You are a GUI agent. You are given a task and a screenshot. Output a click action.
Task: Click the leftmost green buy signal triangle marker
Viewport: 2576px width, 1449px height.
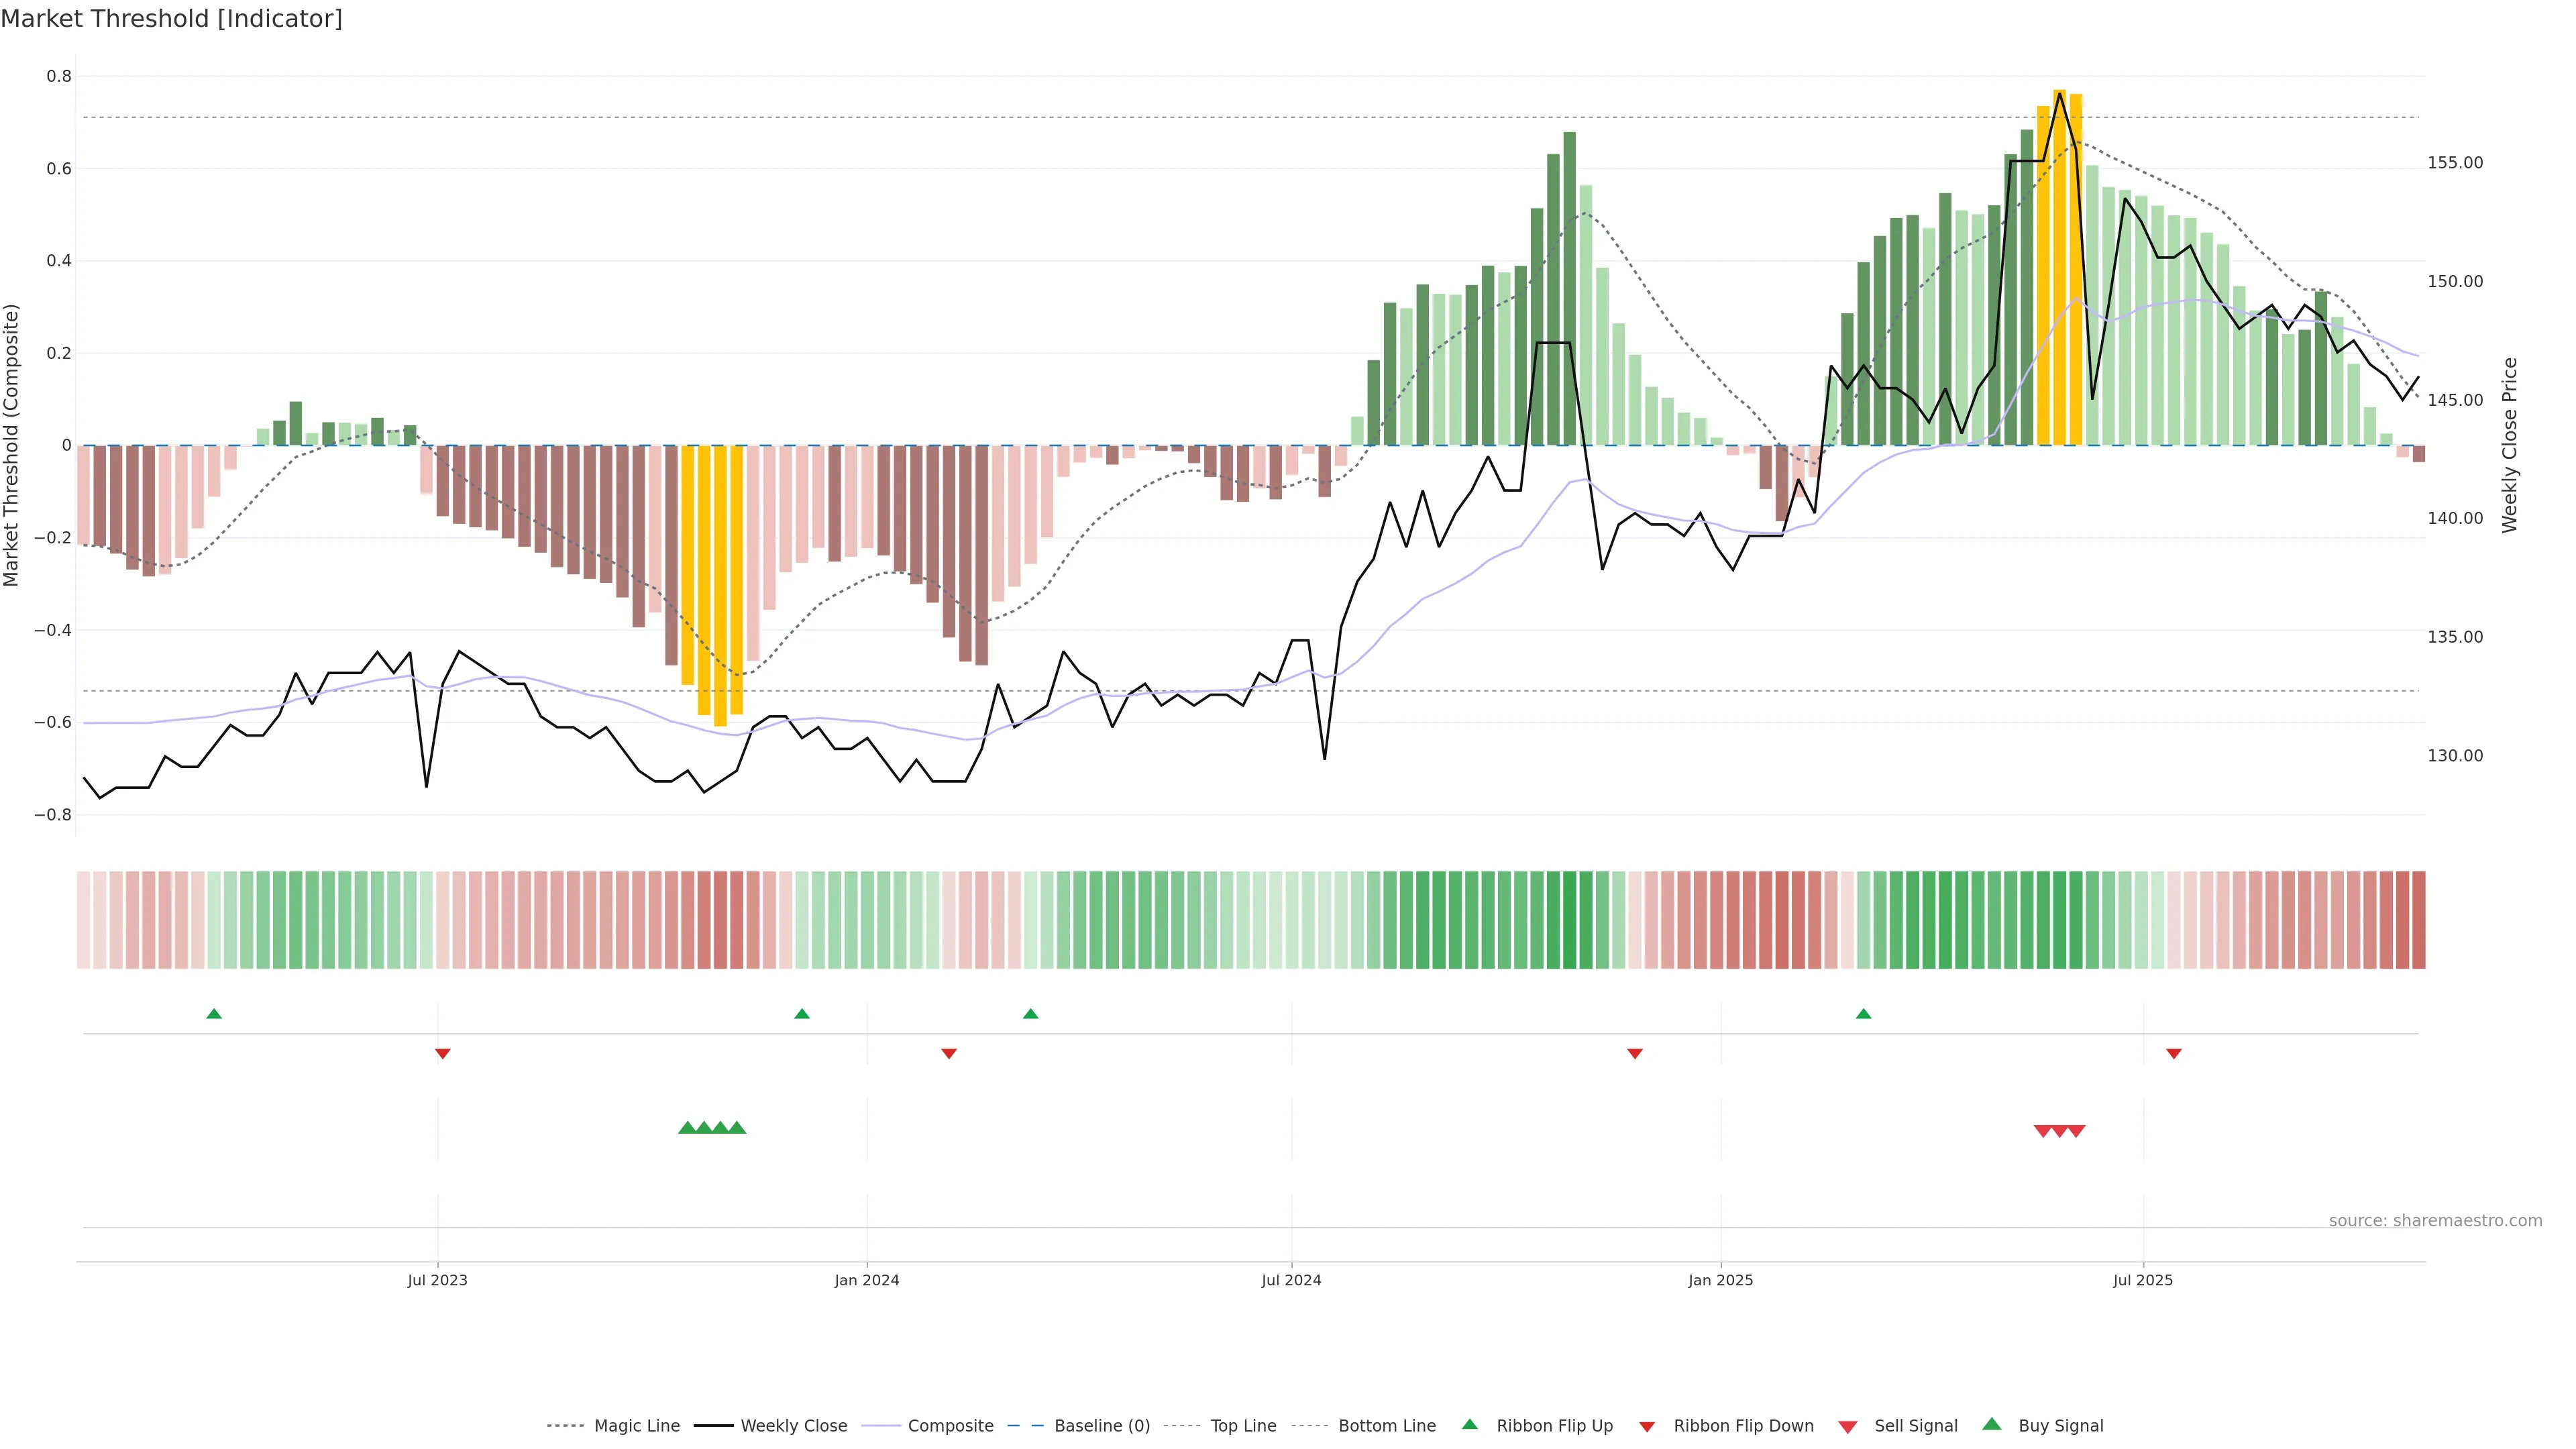click(687, 1128)
